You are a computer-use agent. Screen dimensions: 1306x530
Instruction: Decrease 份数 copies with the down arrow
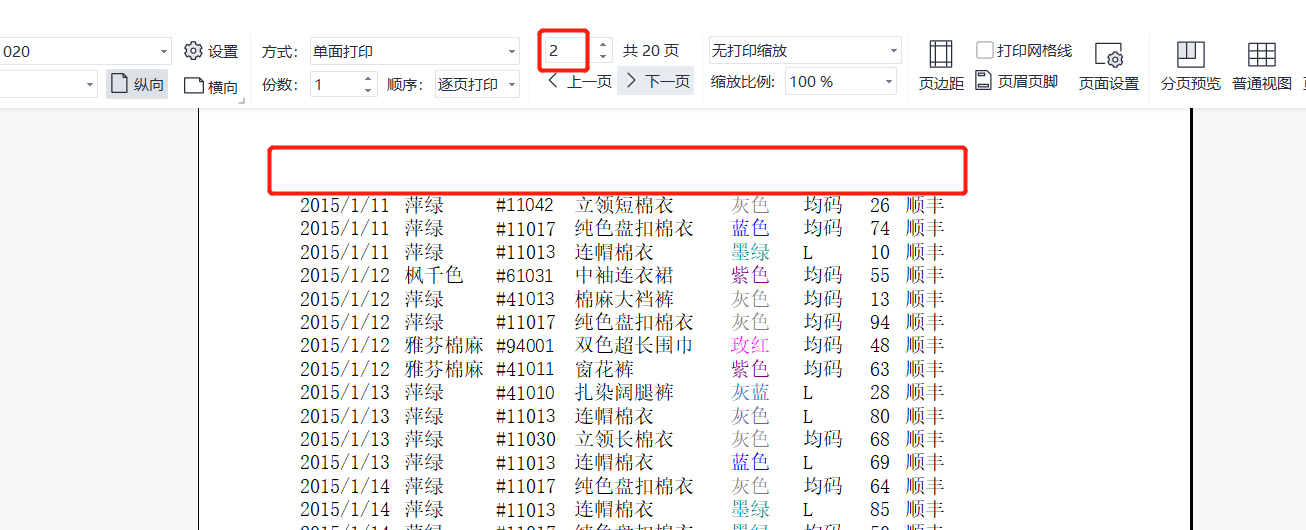[x=368, y=90]
